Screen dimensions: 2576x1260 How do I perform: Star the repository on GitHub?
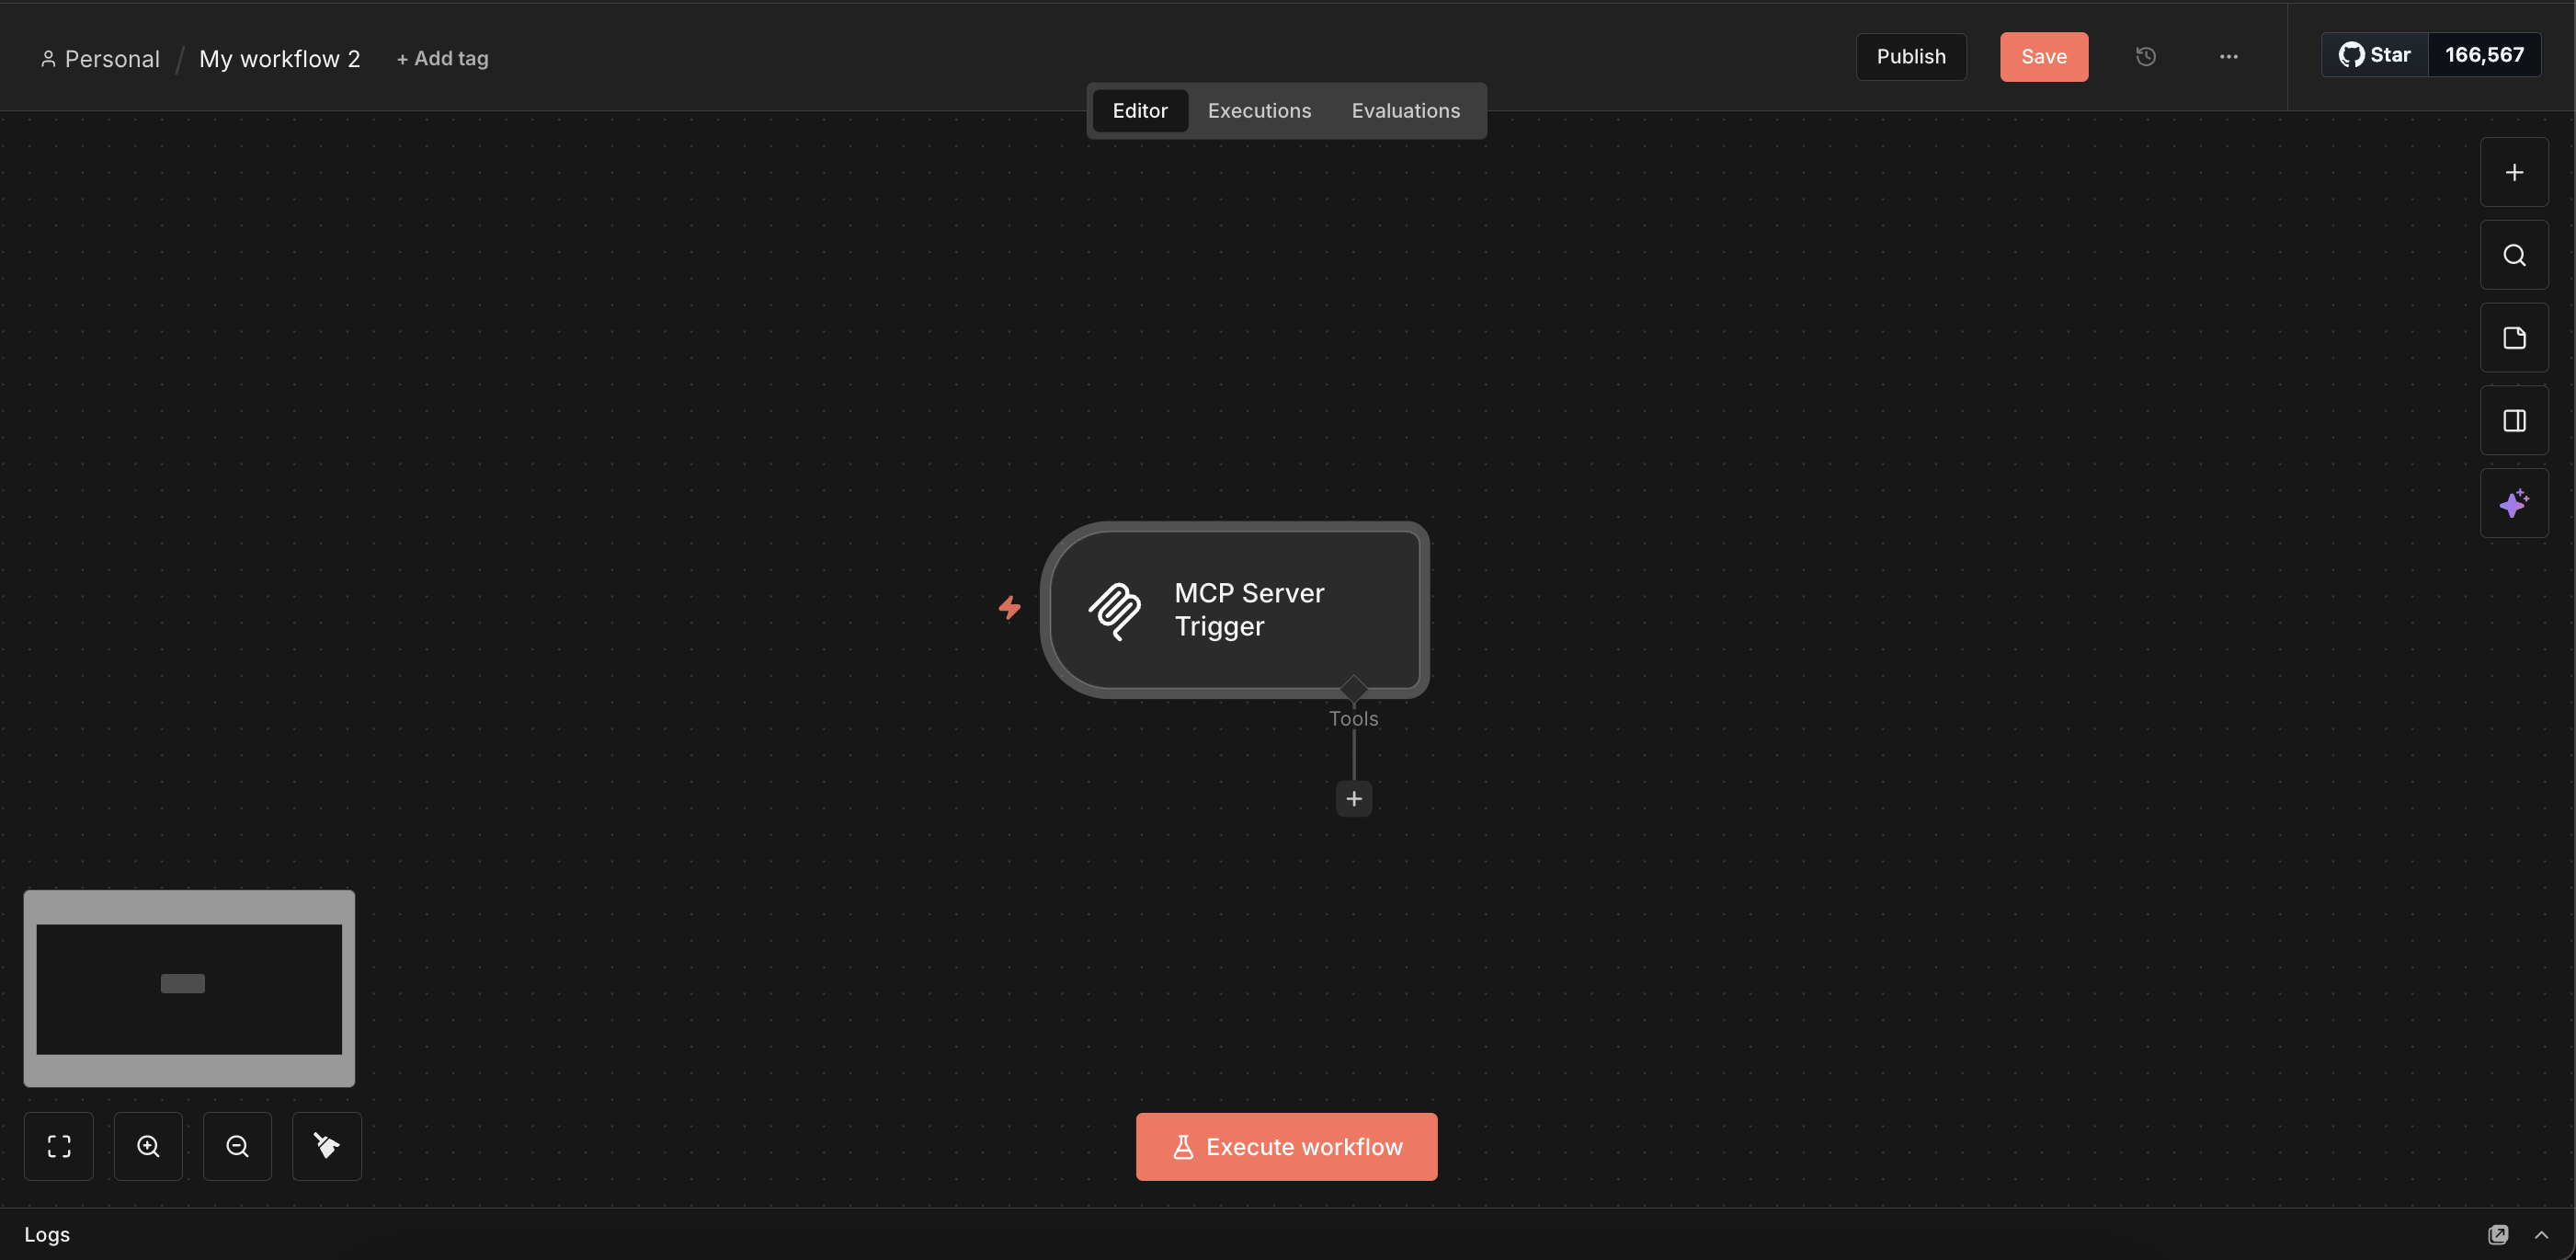pyautogui.click(x=2373, y=54)
